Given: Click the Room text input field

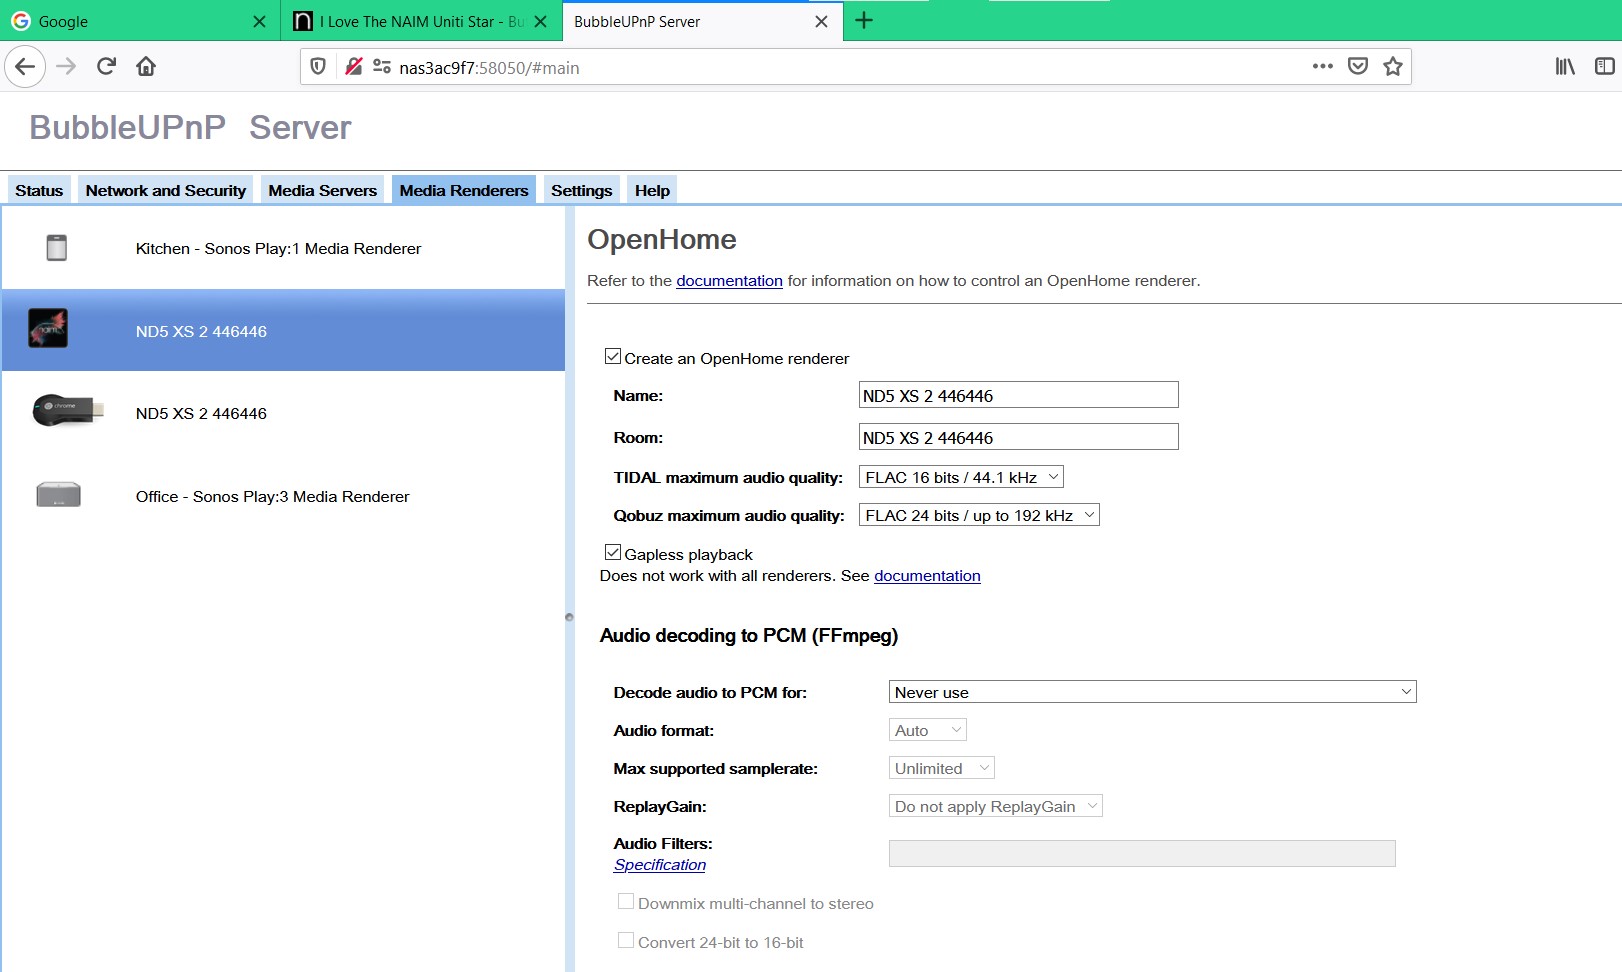Looking at the screenshot, I should (1018, 438).
